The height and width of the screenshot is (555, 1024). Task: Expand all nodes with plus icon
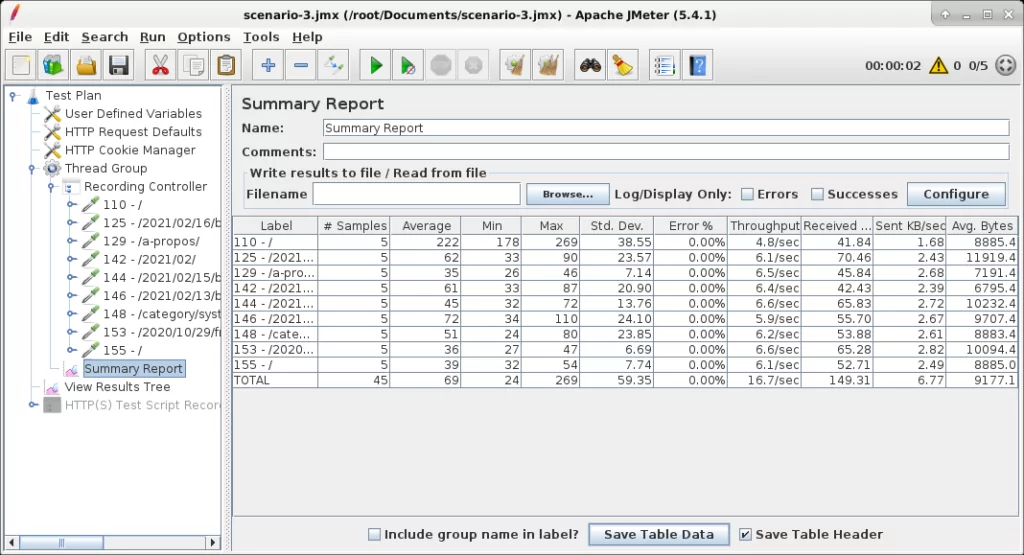point(268,65)
